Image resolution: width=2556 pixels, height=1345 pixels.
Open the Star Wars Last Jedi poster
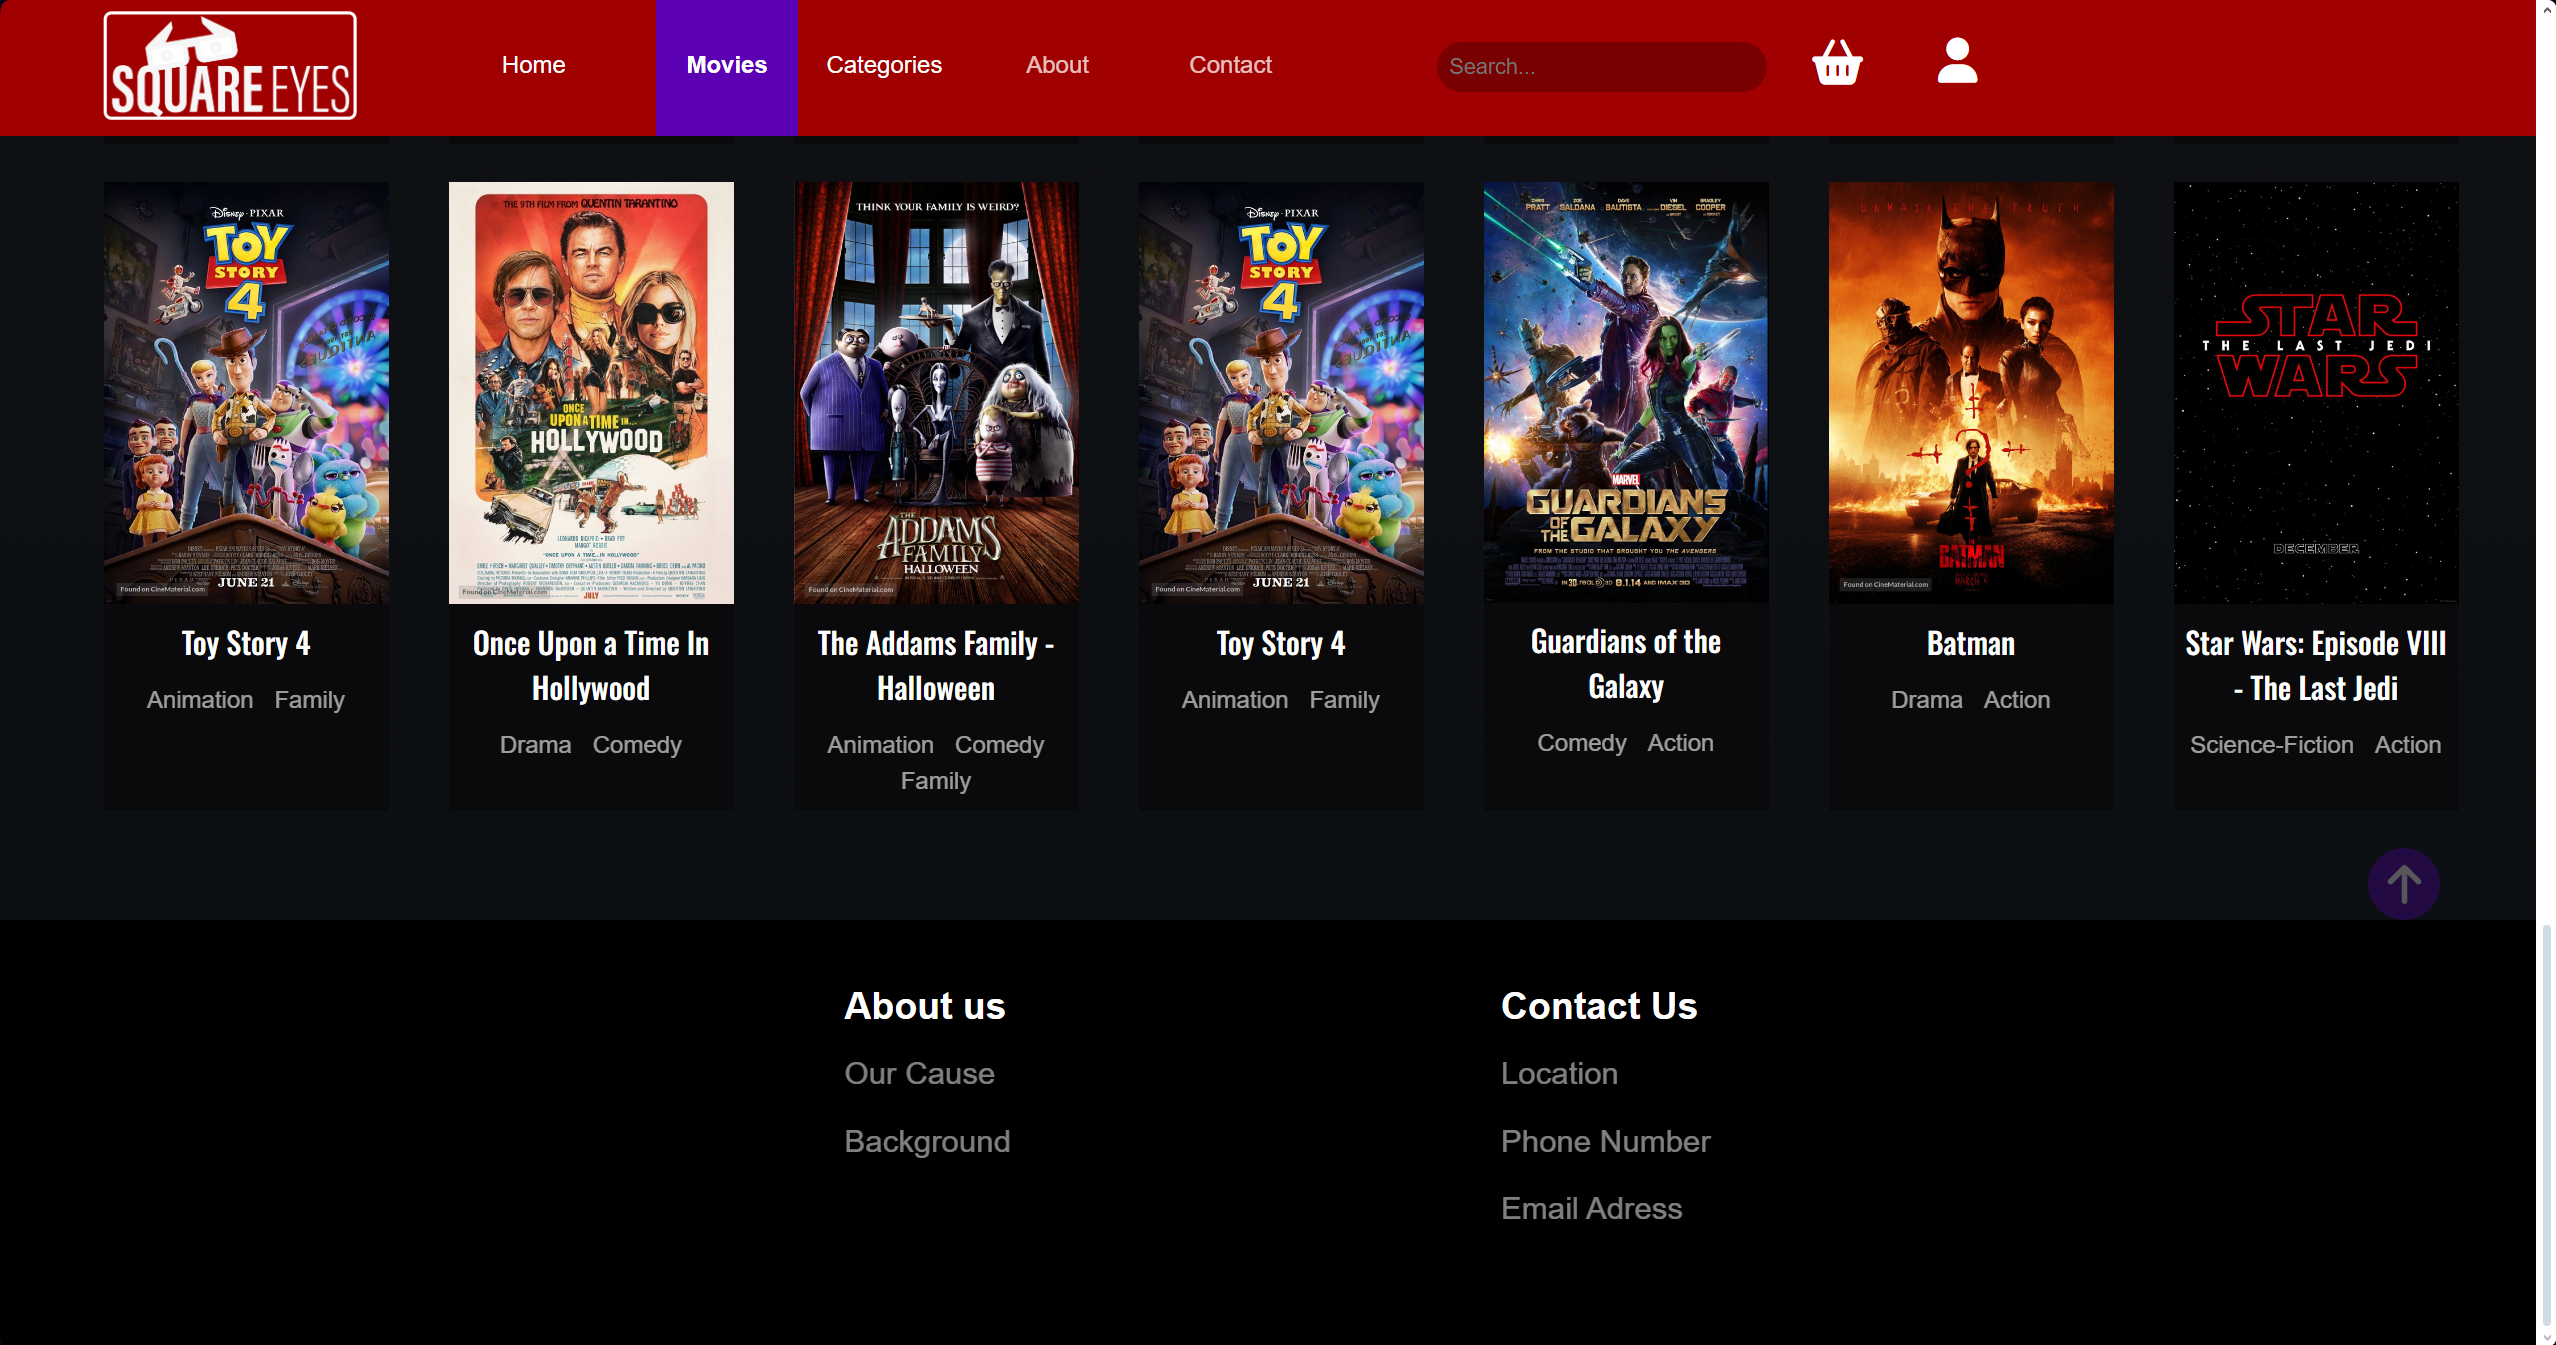[x=2315, y=392]
